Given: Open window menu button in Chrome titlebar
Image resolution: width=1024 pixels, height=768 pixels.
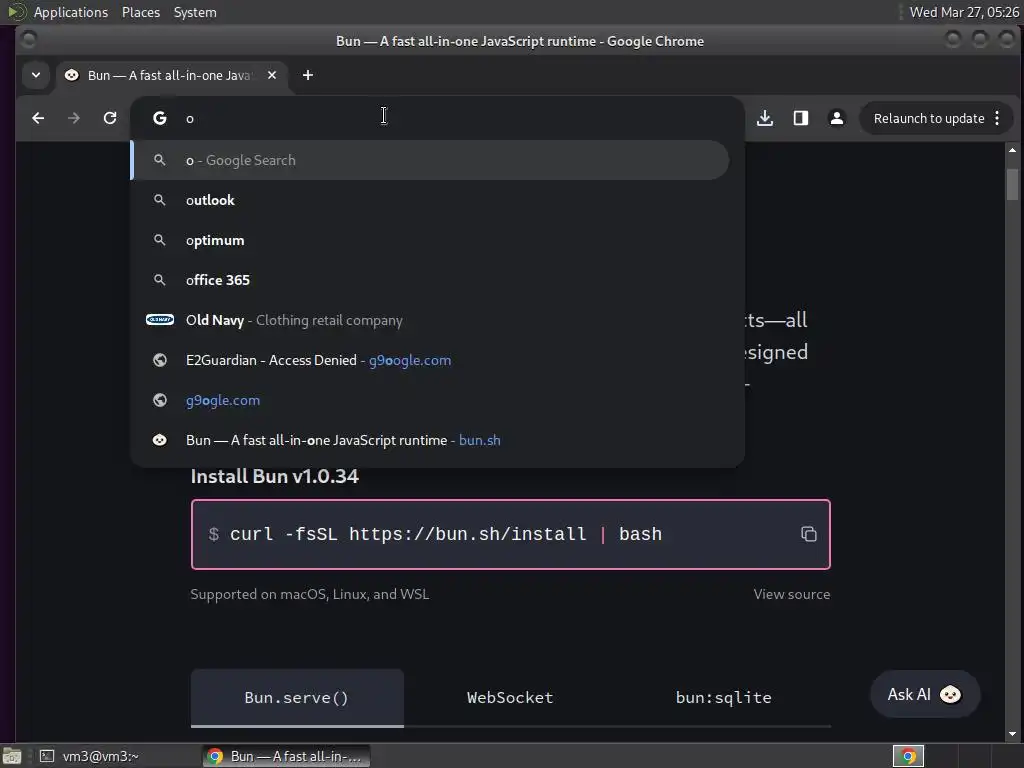Looking at the screenshot, I should 29,40.
